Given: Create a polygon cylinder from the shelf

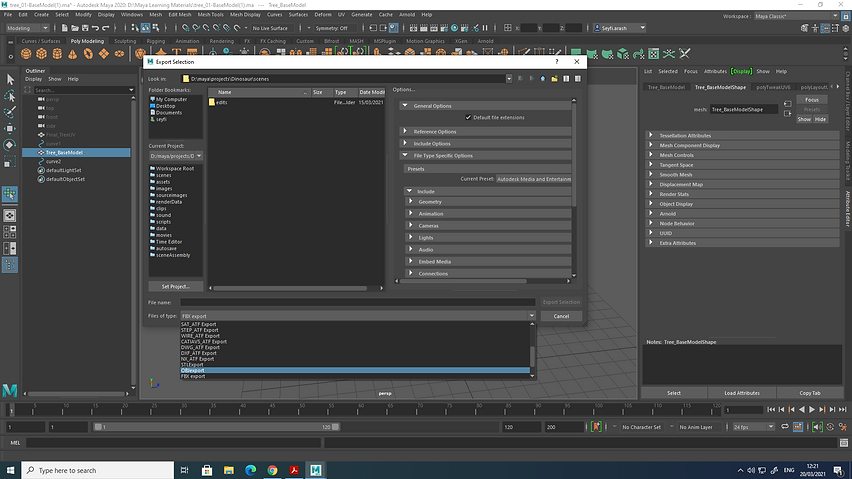Looking at the screenshot, I should point(57,54).
